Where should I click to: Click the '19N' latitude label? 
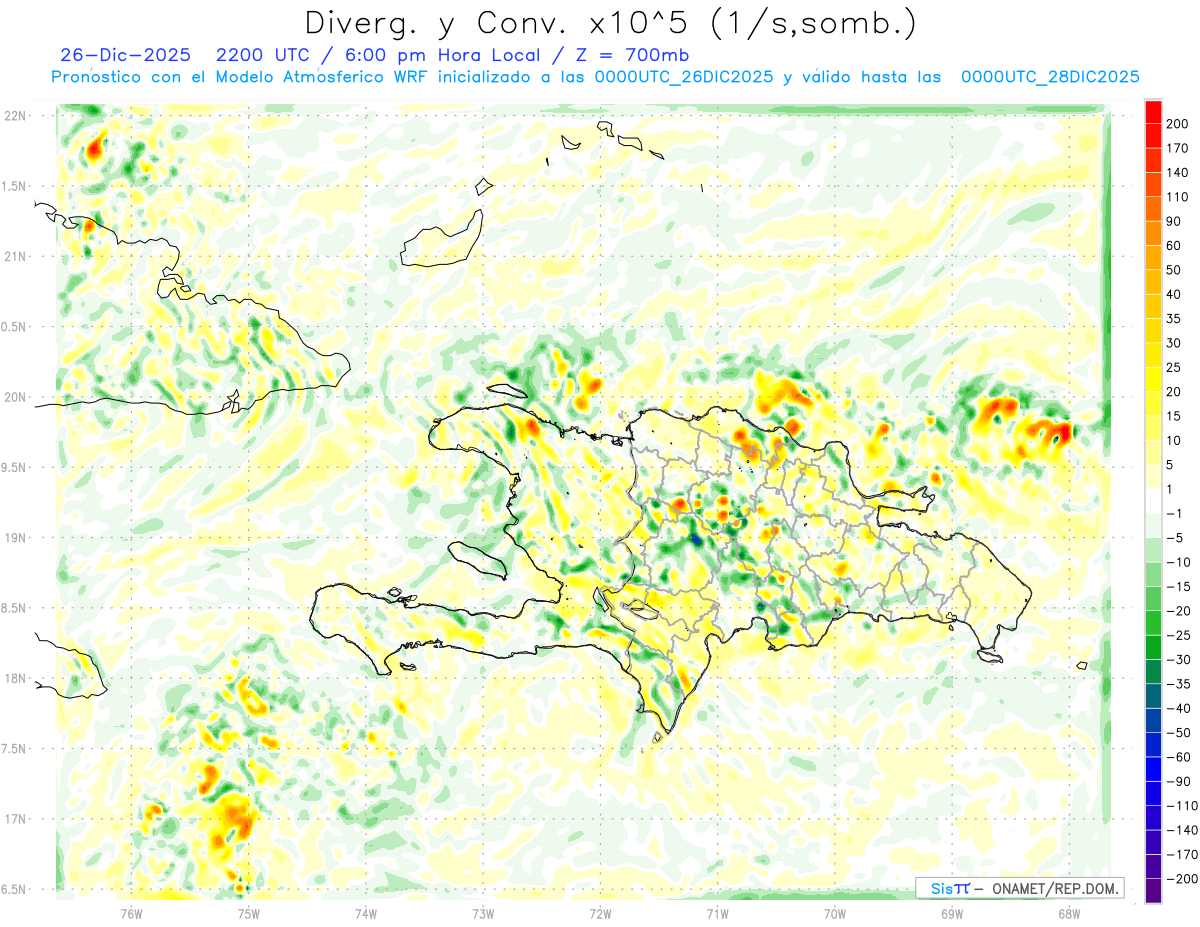[14, 538]
